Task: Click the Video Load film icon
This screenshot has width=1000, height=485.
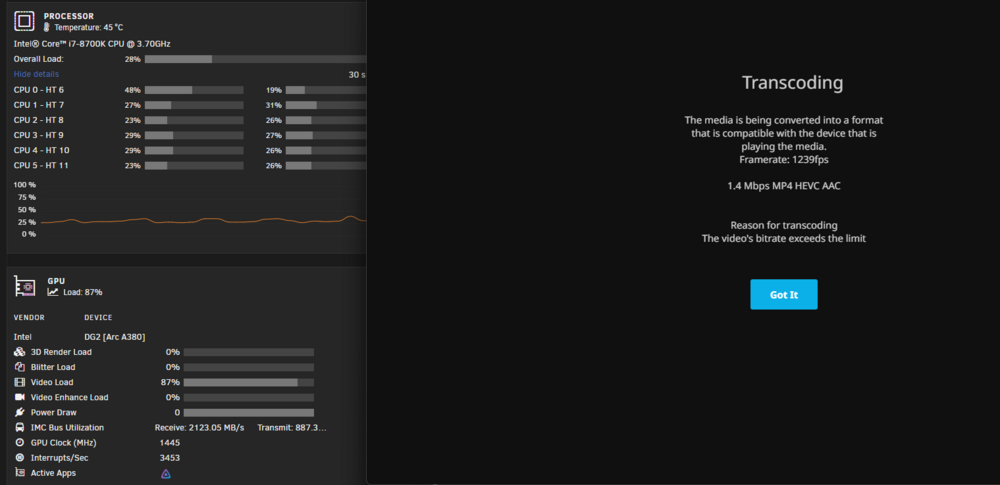Action: (x=20, y=382)
